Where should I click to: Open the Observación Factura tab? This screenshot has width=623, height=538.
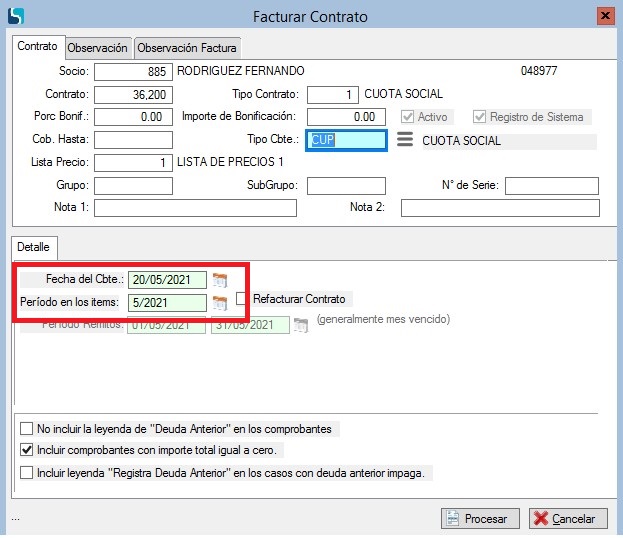click(188, 48)
